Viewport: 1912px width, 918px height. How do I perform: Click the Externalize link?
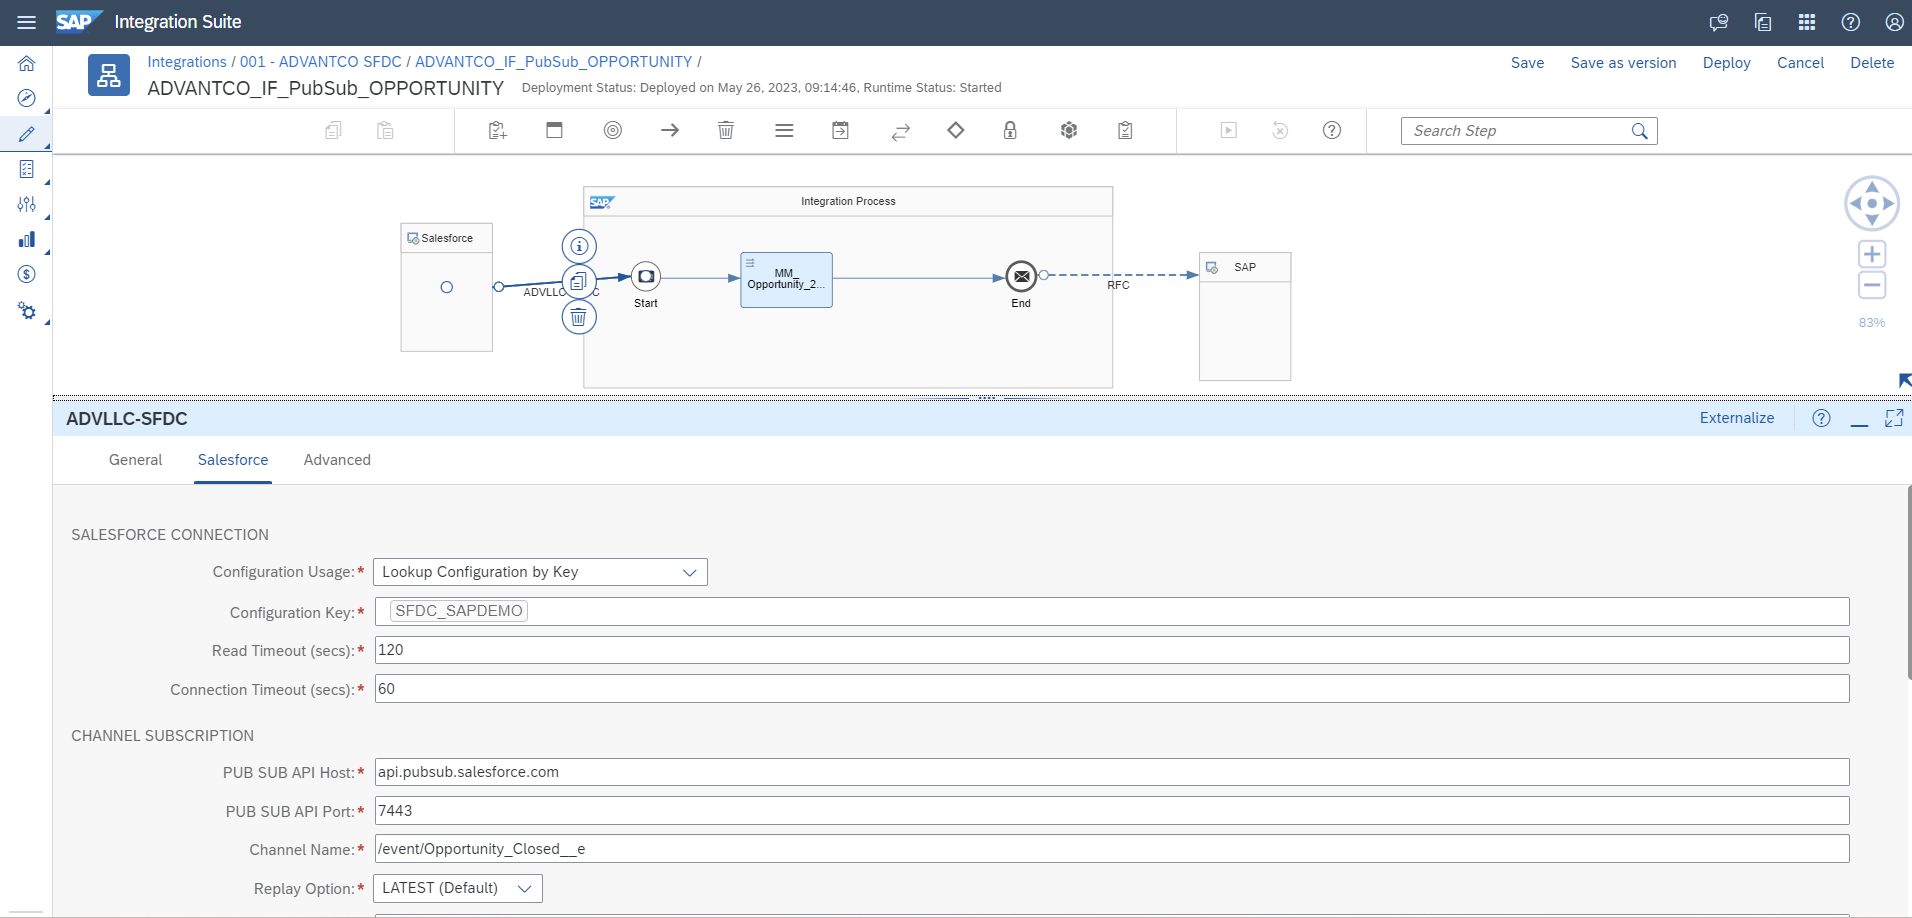coord(1737,418)
